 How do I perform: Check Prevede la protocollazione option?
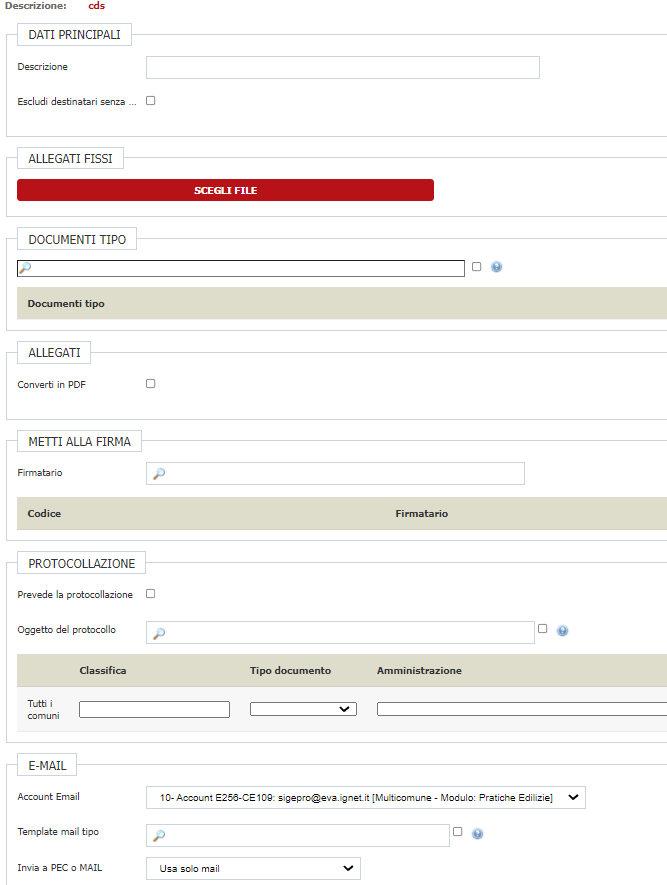click(x=150, y=593)
